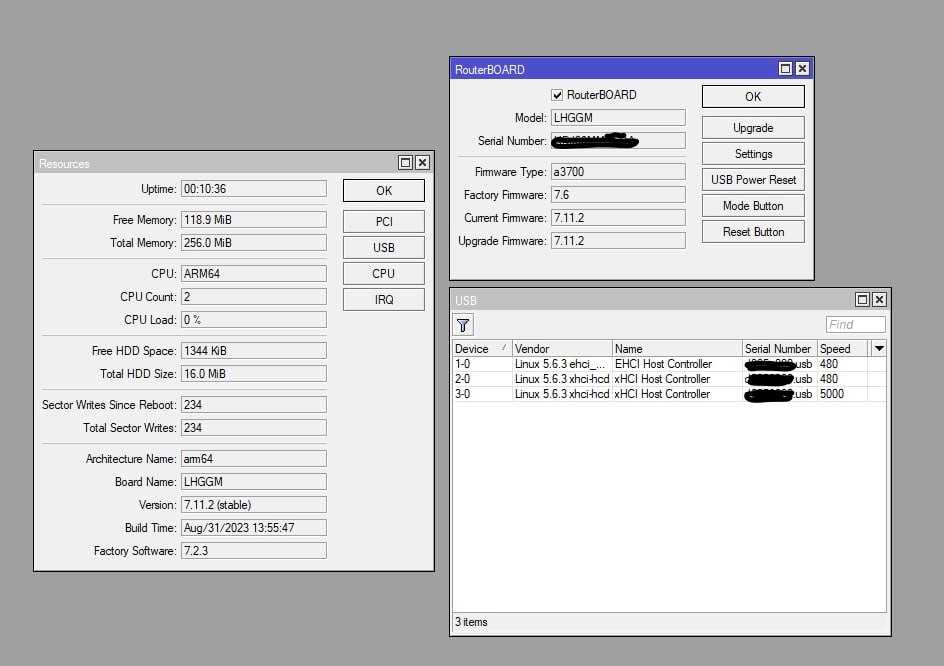
Task: Select the Version field showing 7.11.2 stable
Action: click(x=253, y=505)
